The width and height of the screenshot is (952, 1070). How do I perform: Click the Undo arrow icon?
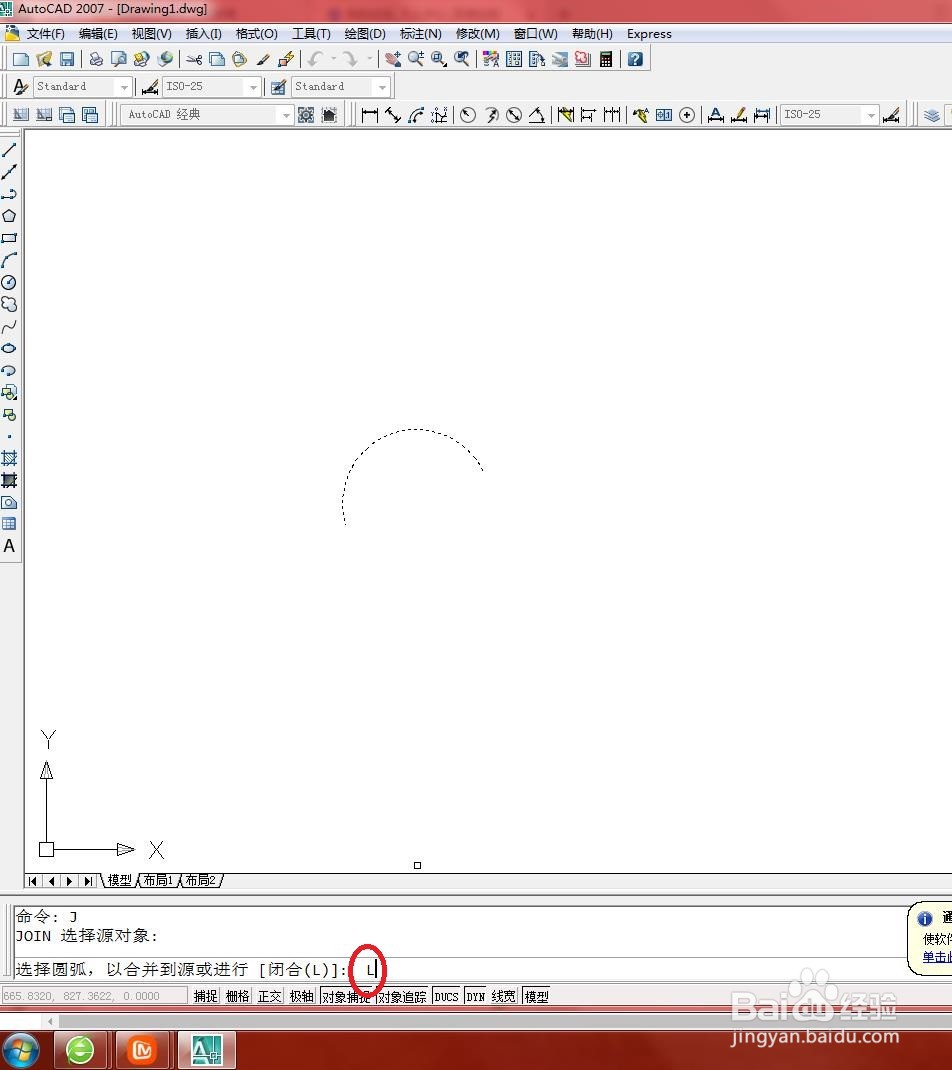(315, 59)
